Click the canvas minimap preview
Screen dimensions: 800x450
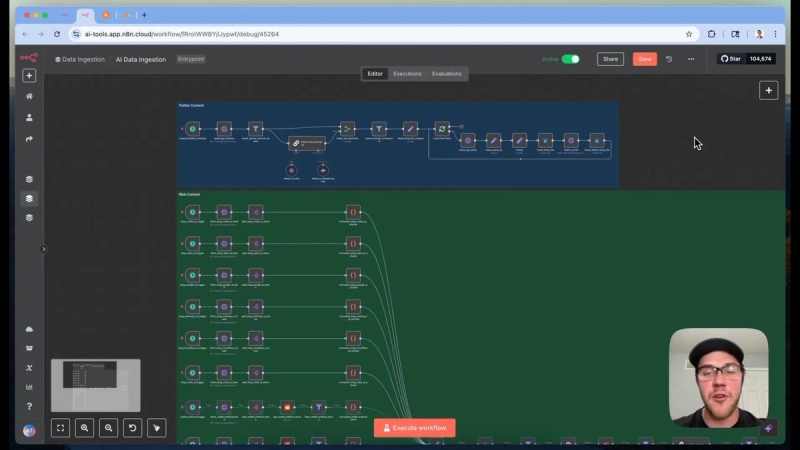tap(95, 385)
